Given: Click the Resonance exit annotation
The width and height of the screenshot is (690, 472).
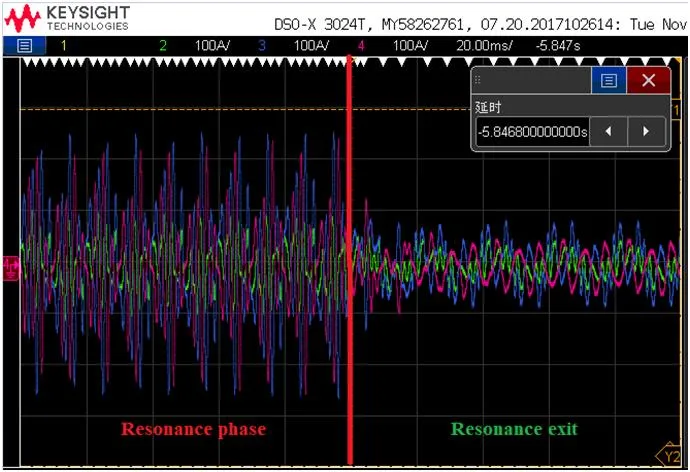Looking at the screenshot, I should (x=513, y=429).
